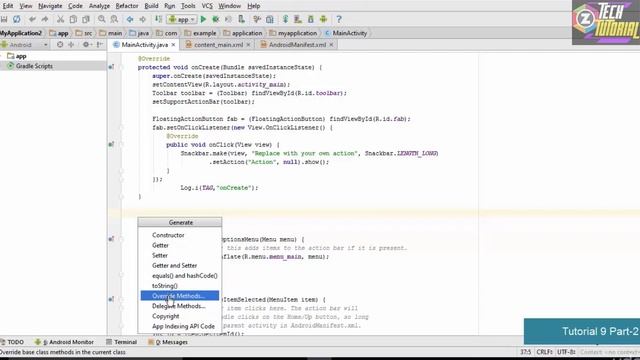This screenshot has height=360, width=640.
Task: Click the UTF-8 encoding status entry
Action: pos(566,352)
